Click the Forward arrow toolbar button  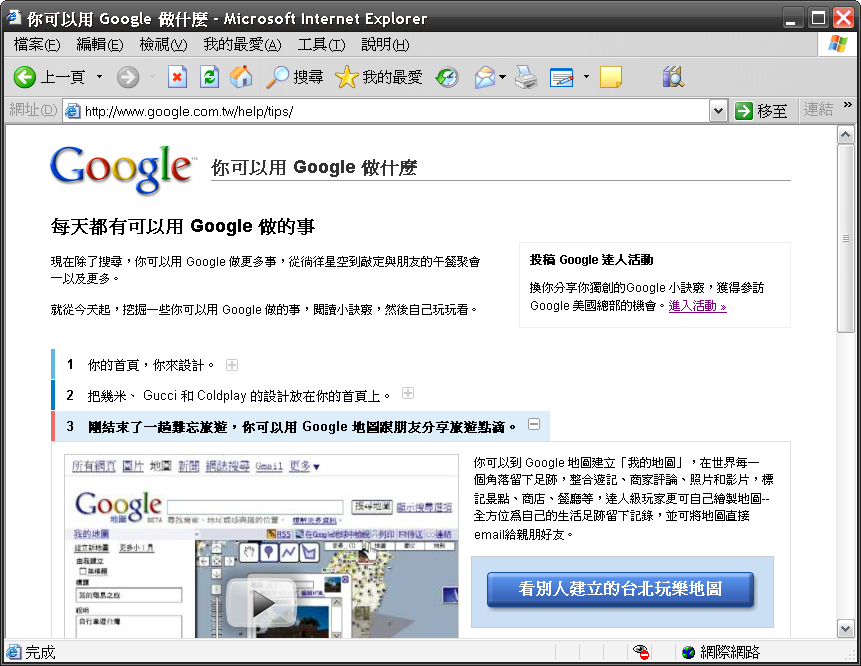click(127, 77)
